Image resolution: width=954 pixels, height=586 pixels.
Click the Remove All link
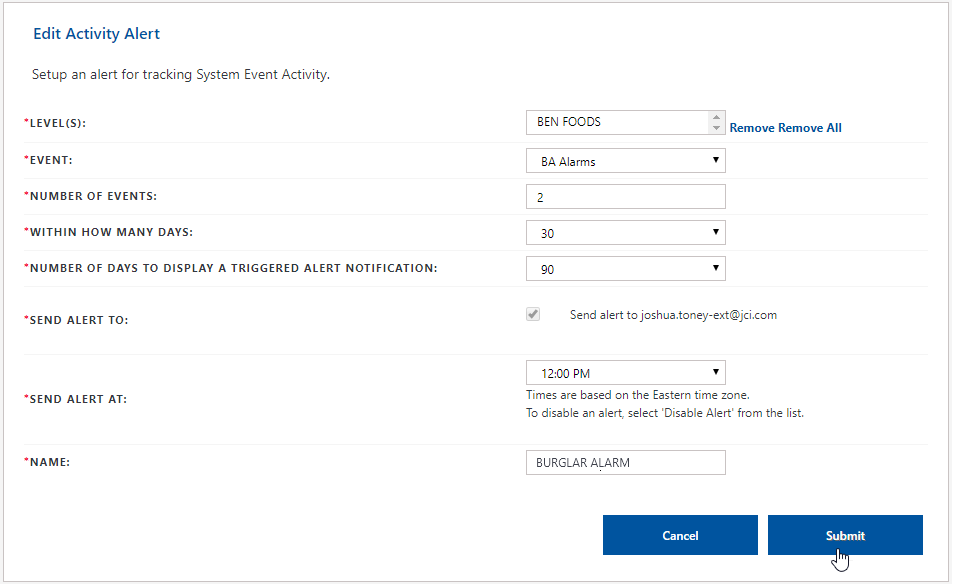(810, 128)
